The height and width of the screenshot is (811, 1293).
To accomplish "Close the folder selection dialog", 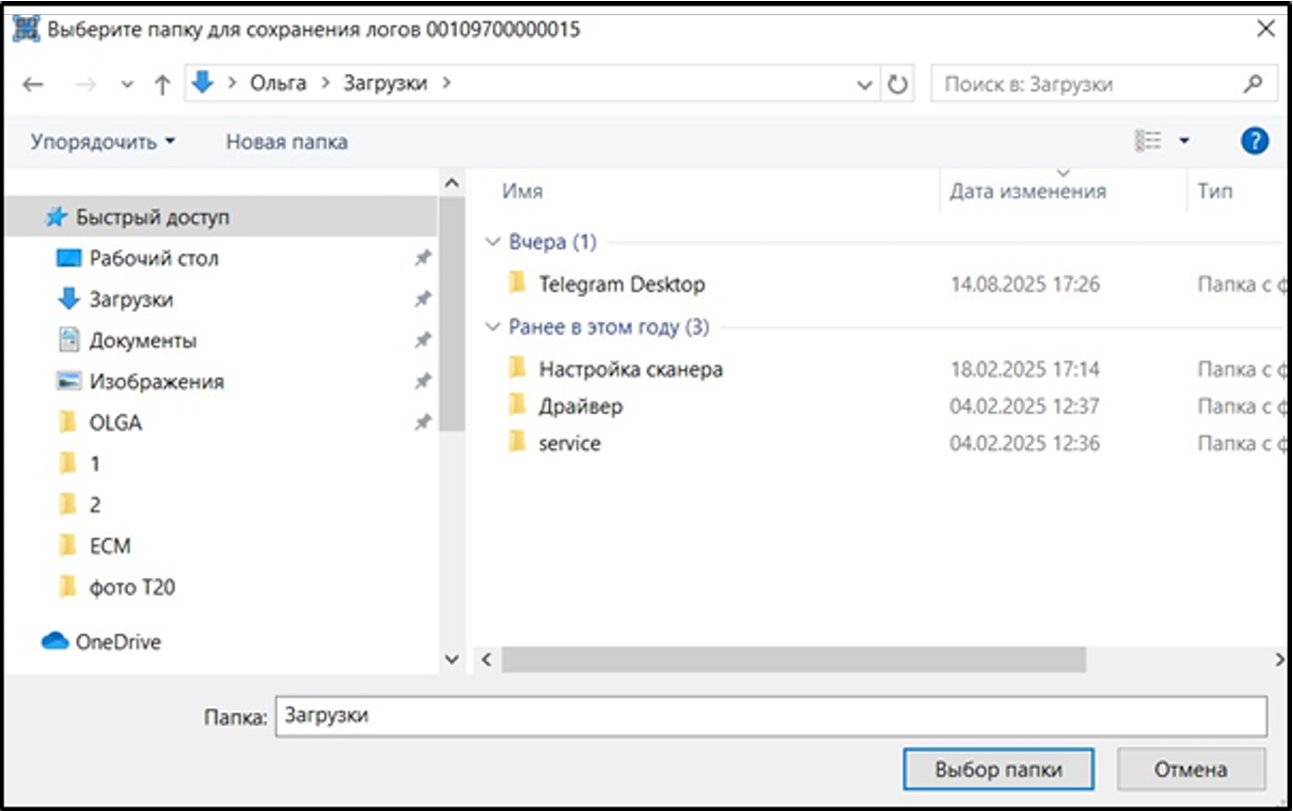I will pyautogui.click(x=1264, y=30).
